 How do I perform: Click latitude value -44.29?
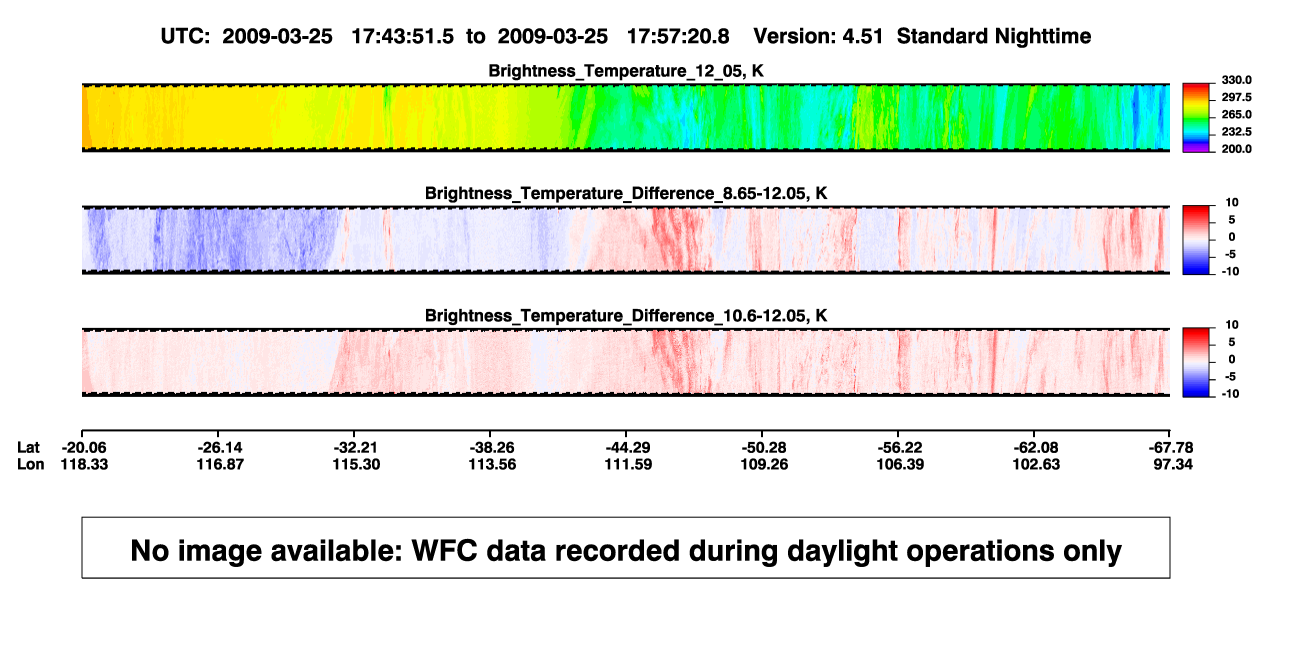click(x=626, y=447)
